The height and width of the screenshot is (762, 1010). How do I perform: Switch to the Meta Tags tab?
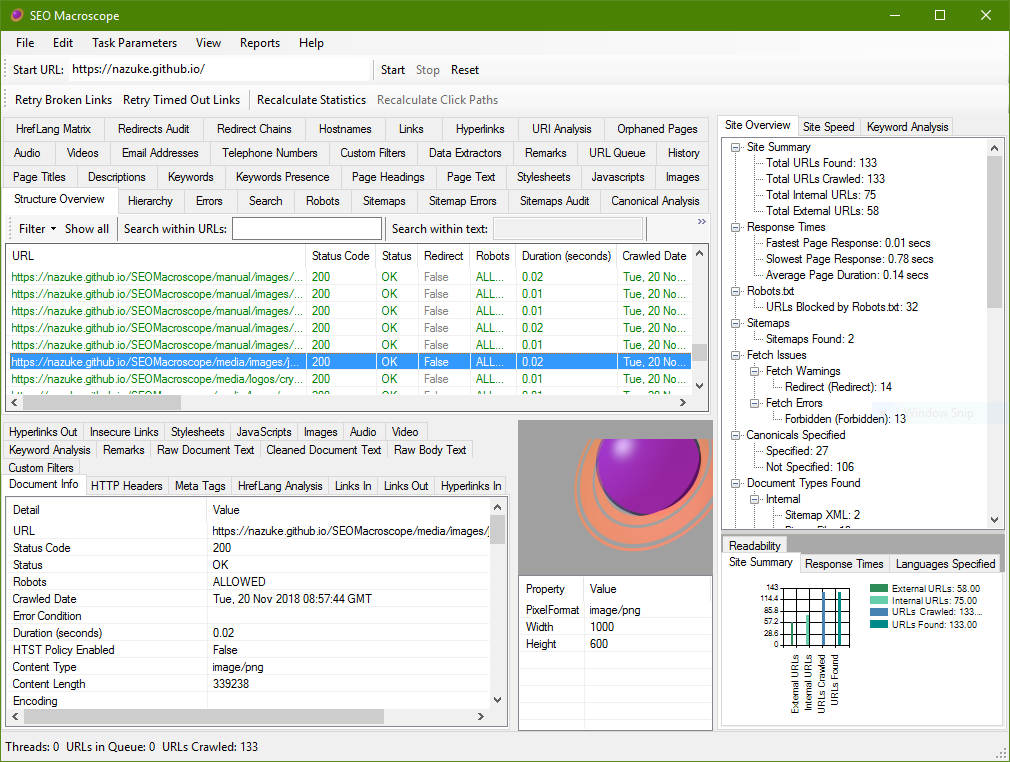(200, 486)
